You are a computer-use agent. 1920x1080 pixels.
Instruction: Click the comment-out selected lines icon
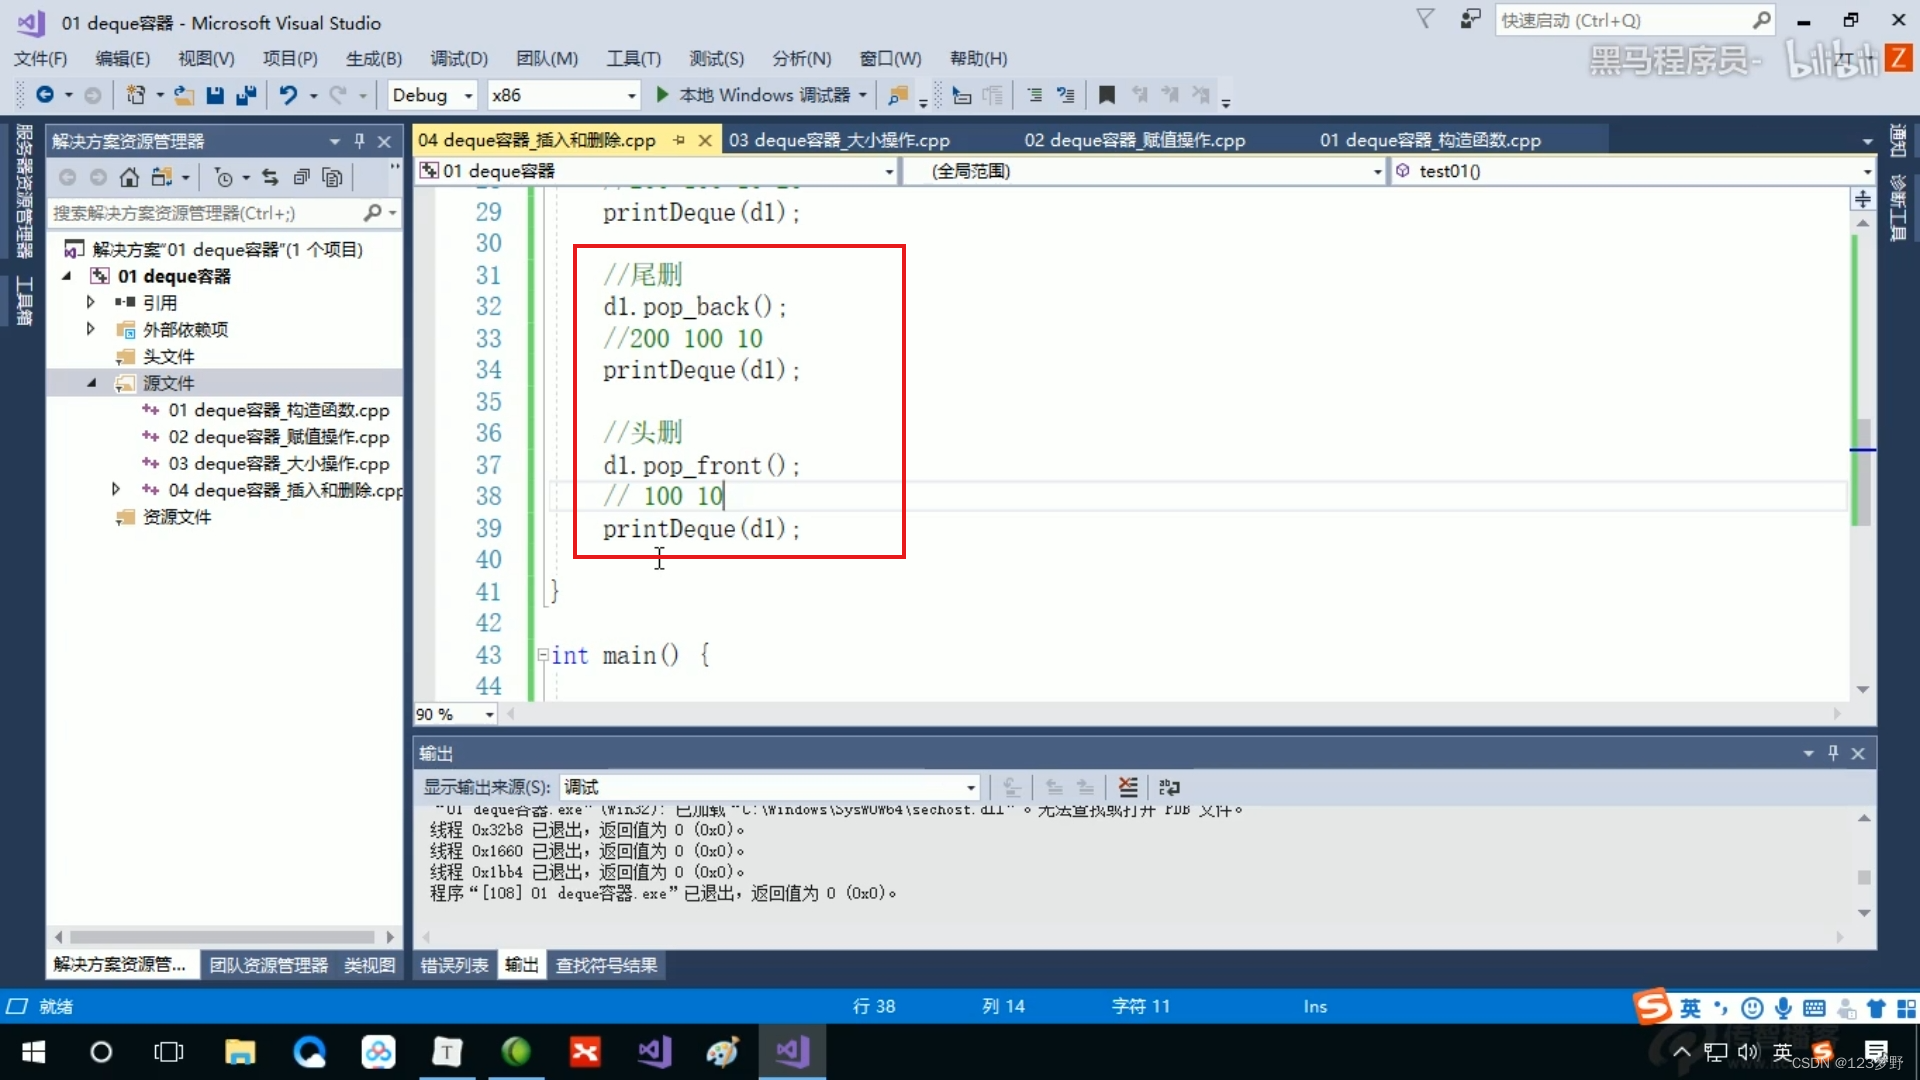tap(1035, 95)
